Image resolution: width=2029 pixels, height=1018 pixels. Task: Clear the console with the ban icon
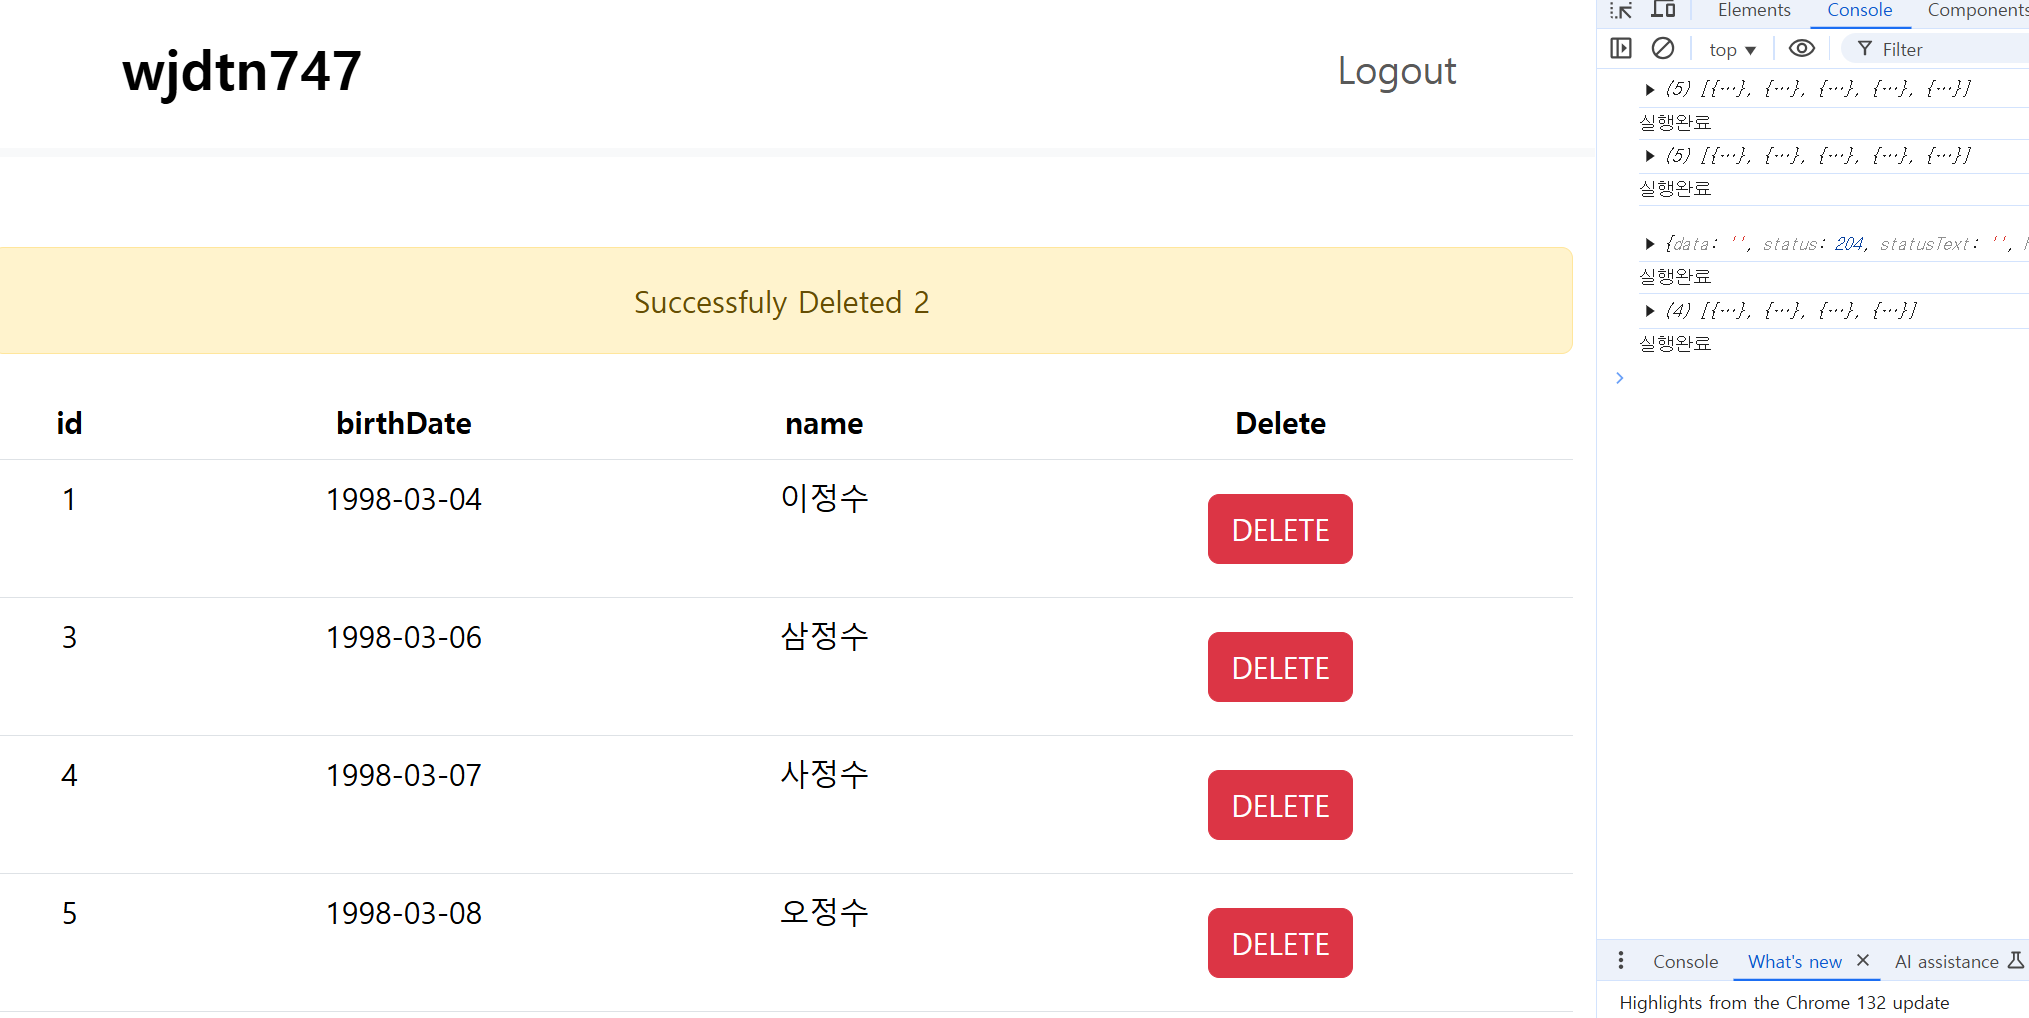point(1663,48)
